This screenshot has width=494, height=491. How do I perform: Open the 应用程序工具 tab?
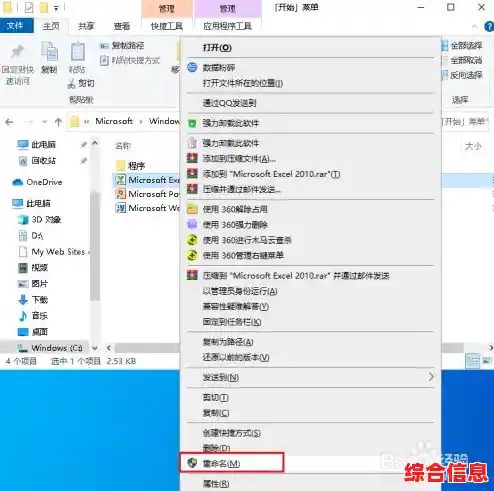point(227,26)
